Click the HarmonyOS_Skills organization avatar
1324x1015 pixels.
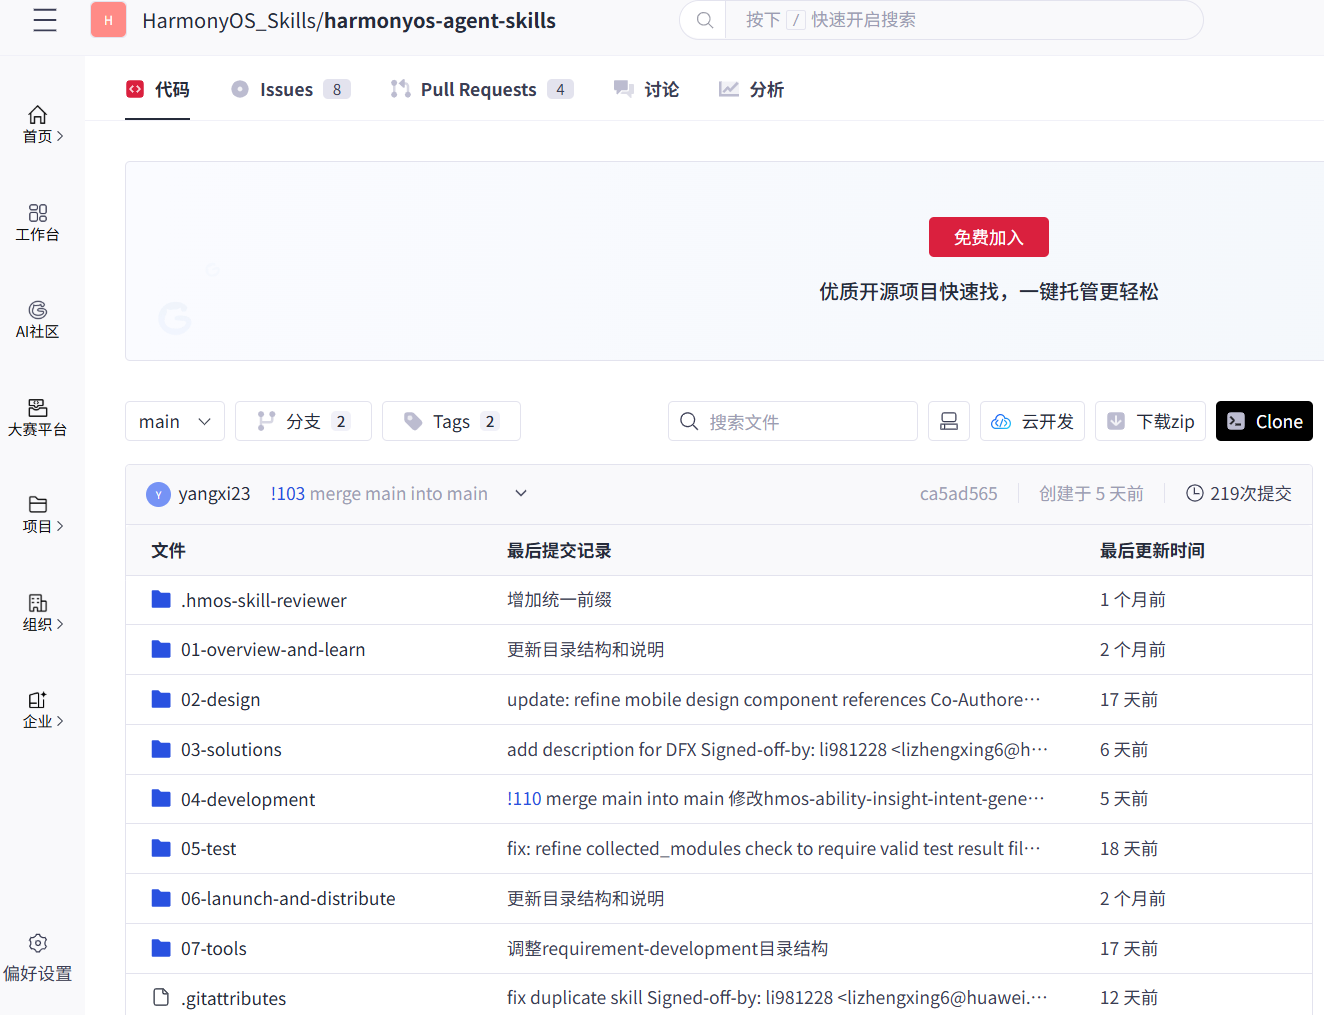[x=108, y=20]
